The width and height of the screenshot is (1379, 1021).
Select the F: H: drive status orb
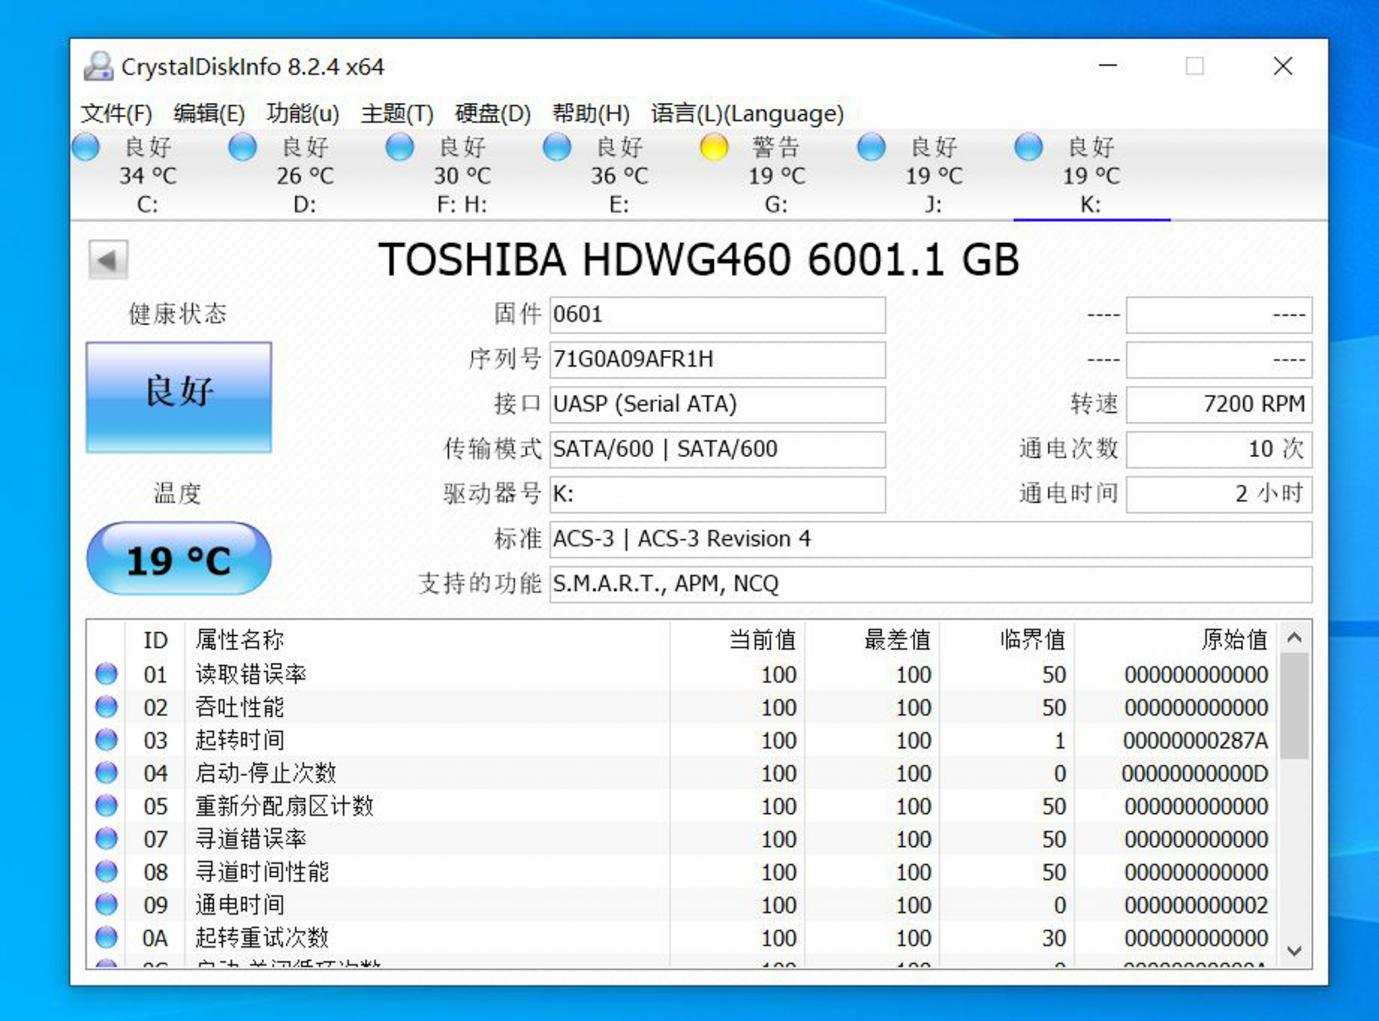click(x=400, y=148)
